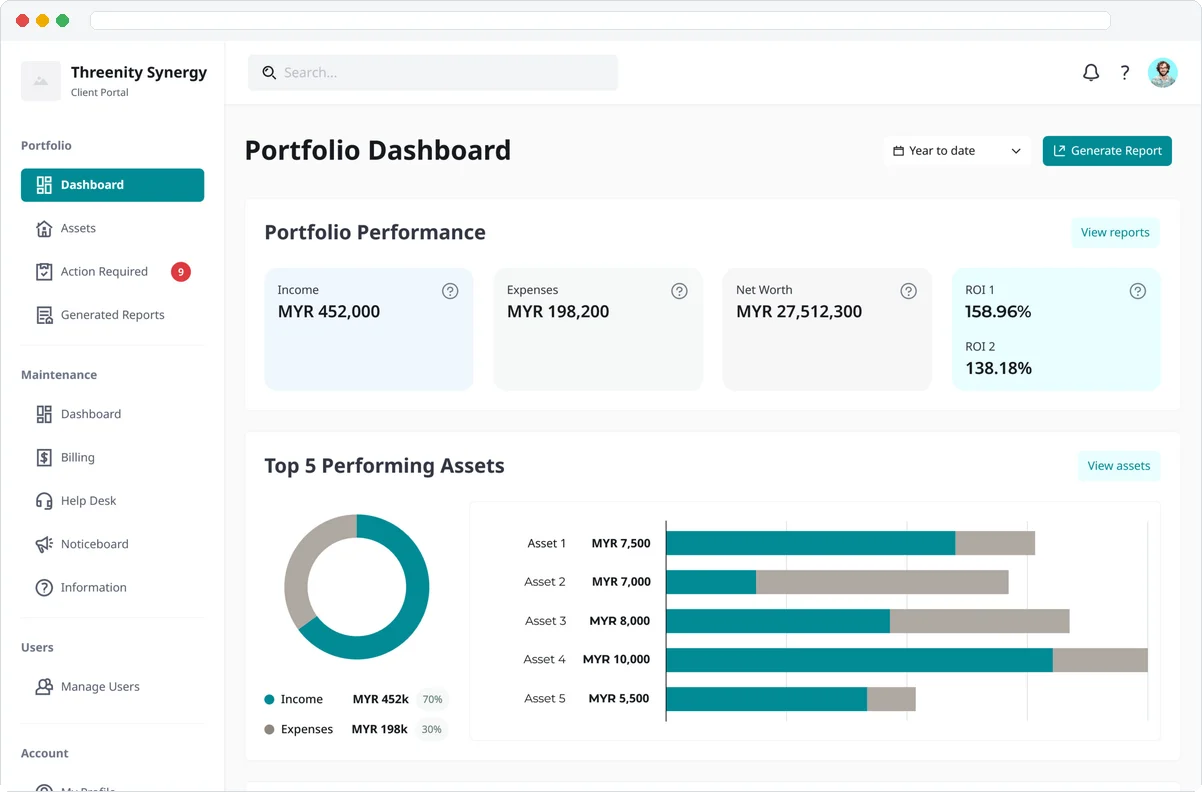
Task: Open Generated Reports in the sidebar
Action: click(x=112, y=314)
